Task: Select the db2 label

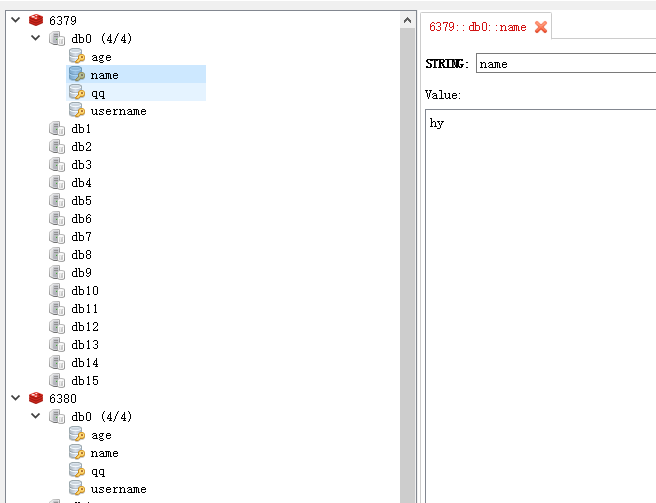Action: [81, 146]
